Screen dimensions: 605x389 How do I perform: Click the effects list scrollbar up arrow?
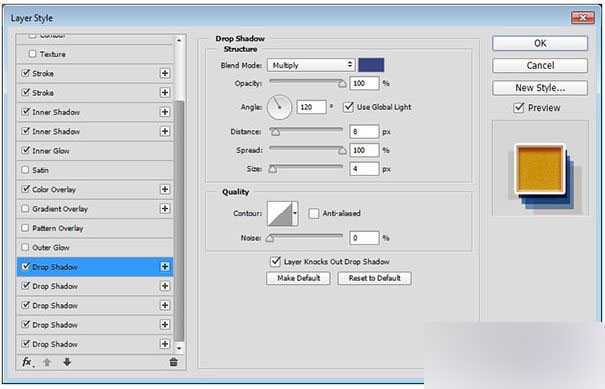[179, 40]
